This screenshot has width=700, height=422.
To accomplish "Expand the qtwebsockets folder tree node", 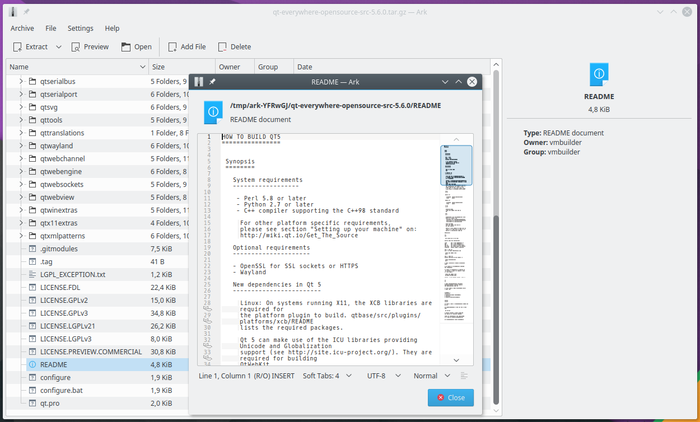I will [x=20, y=185].
